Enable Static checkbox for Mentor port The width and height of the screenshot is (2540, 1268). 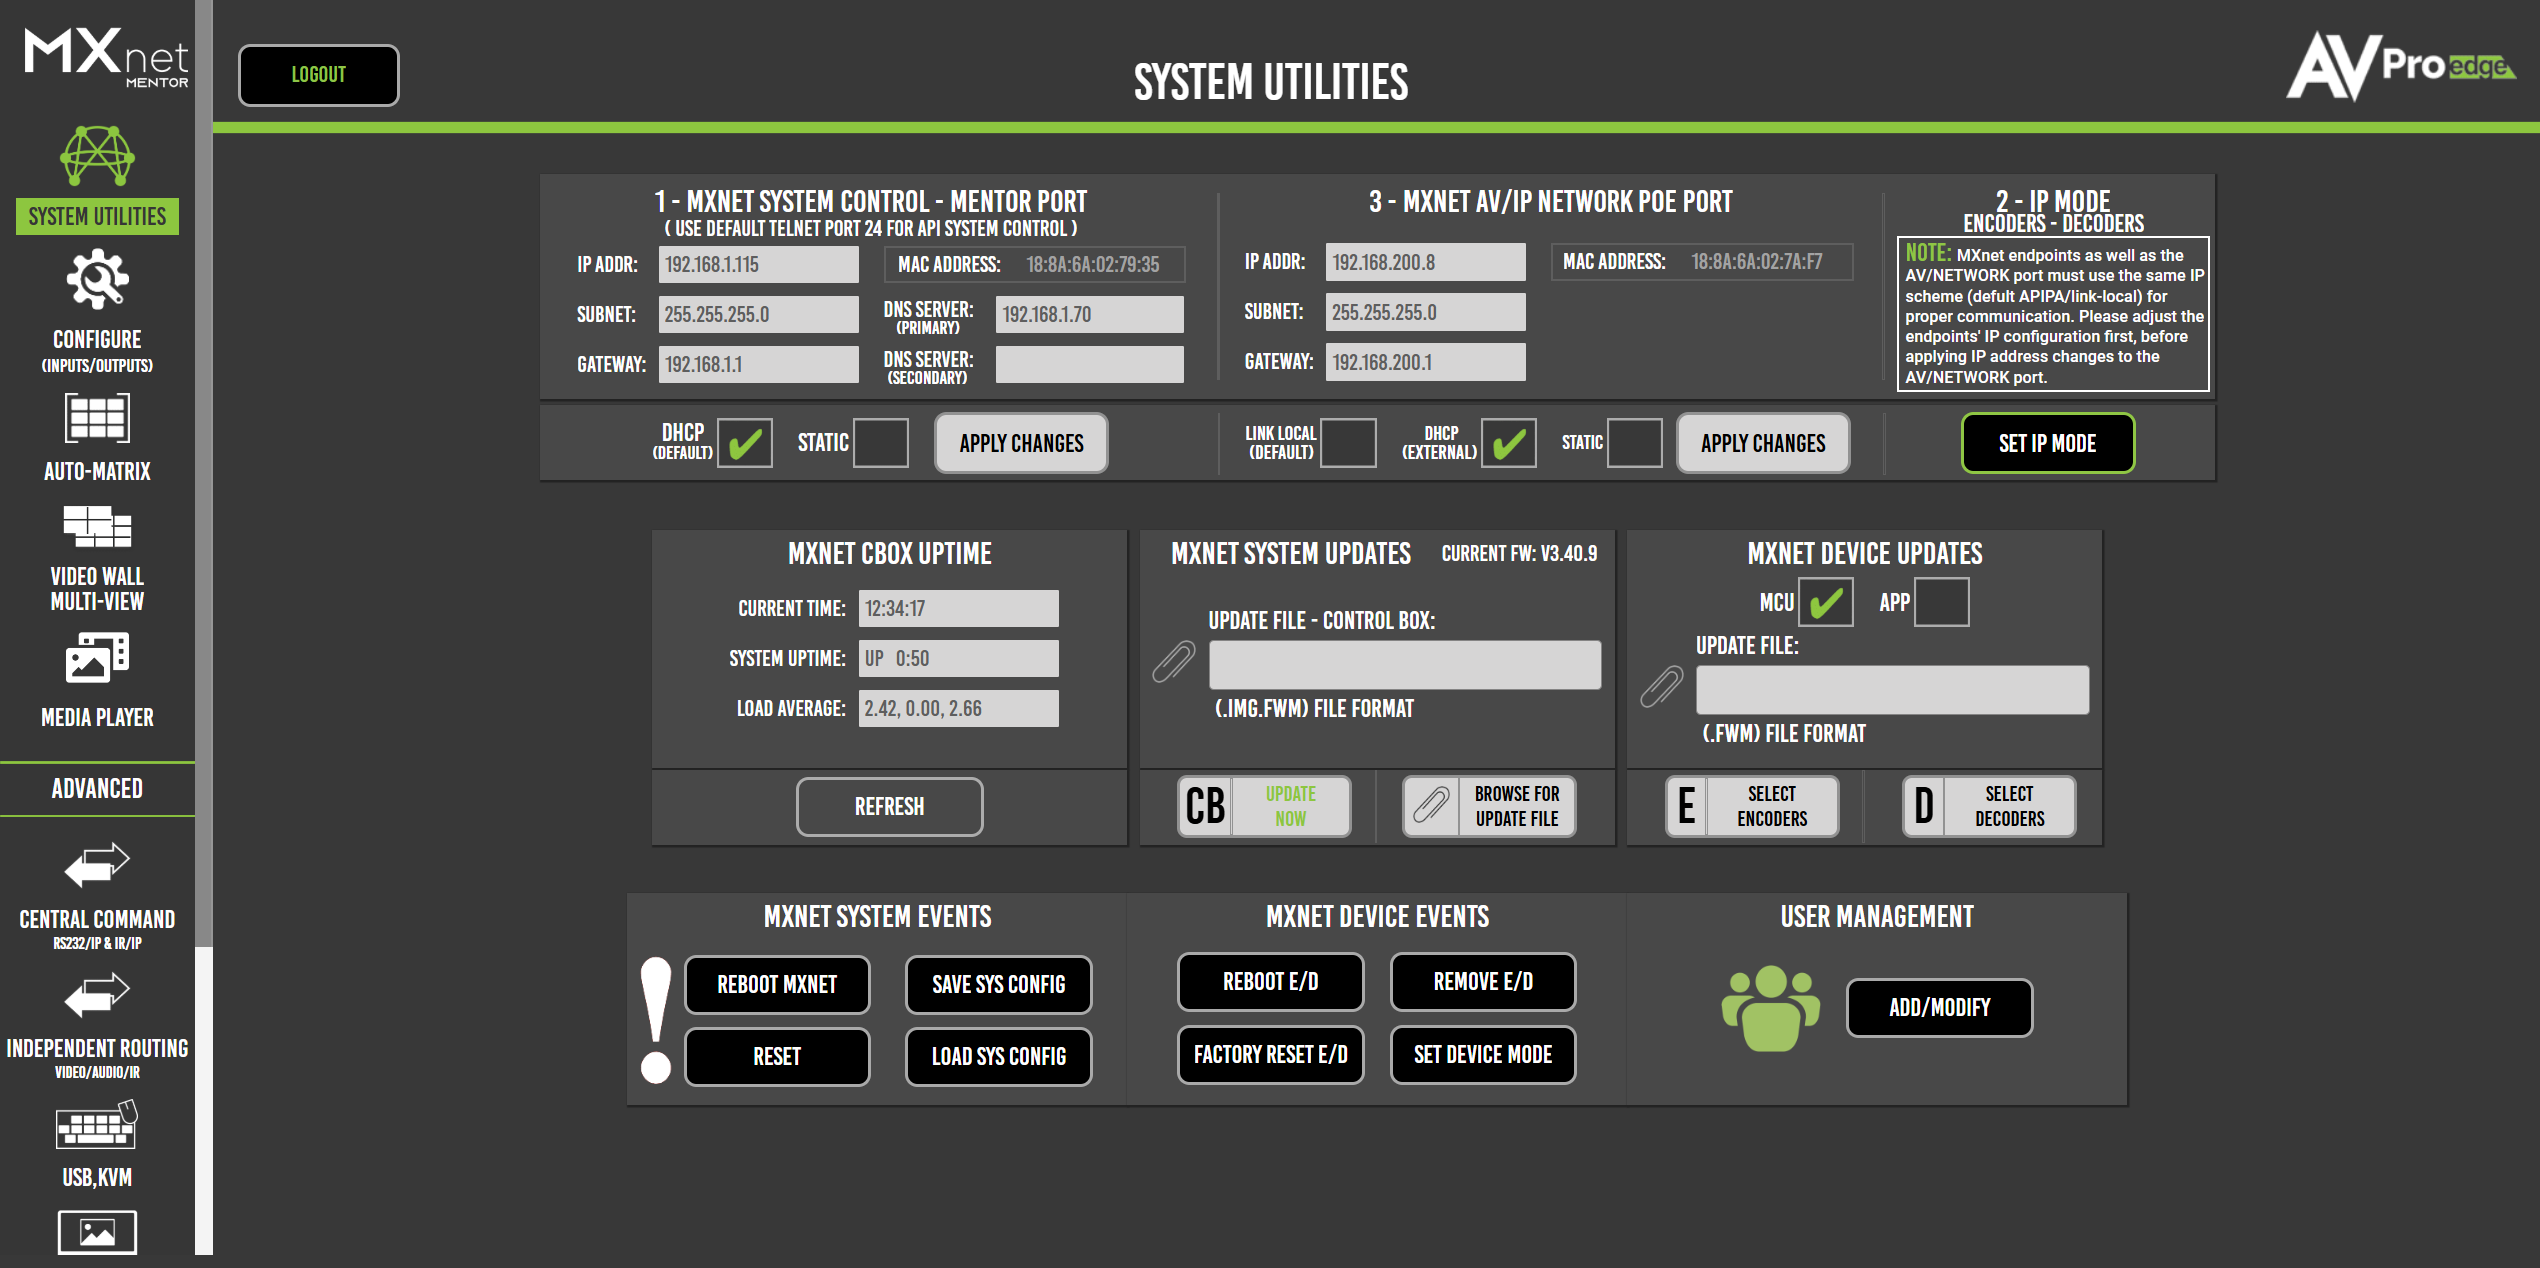pyautogui.click(x=881, y=443)
